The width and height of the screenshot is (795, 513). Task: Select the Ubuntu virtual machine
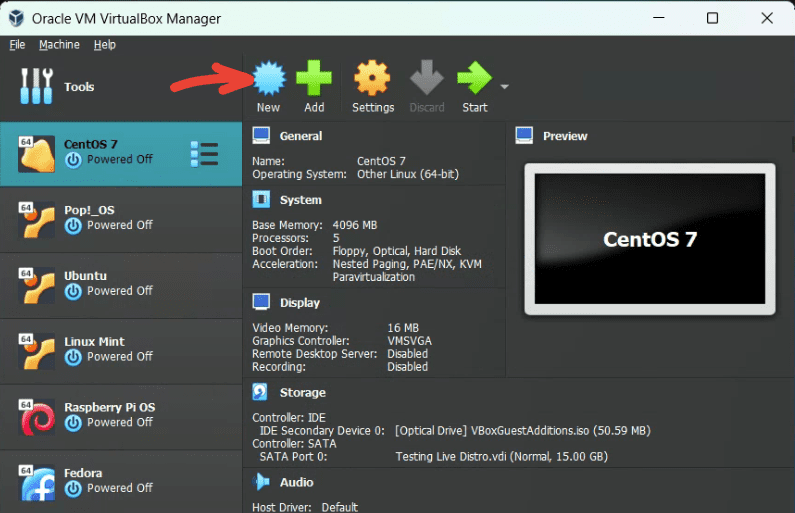pyautogui.click(x=121, y=286)
